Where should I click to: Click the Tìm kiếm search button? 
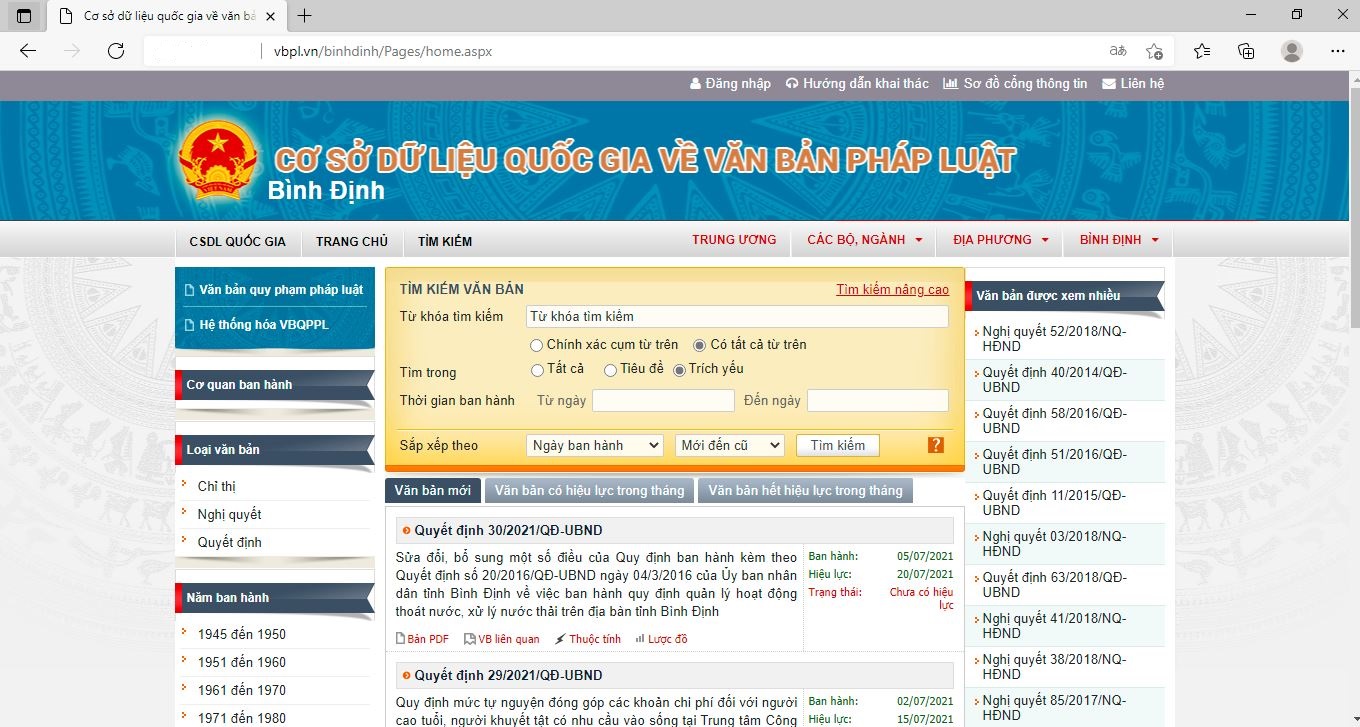(x=838, y=445)
